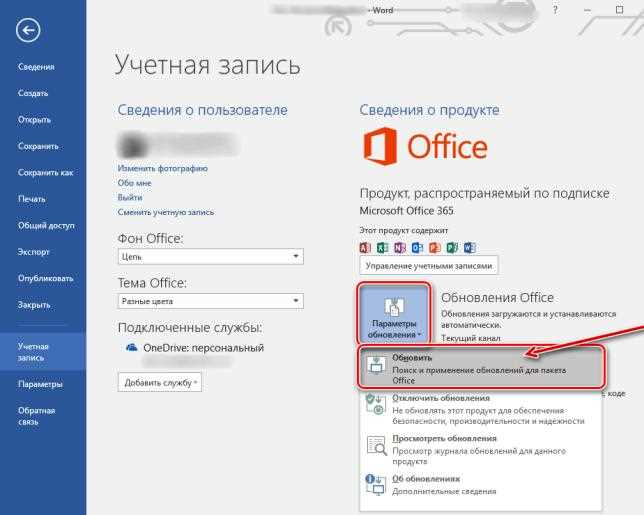Viewport: 644px width, 515px height.
Task: Click the Обновить update icon in the menu
Action: tap(376, 365)
